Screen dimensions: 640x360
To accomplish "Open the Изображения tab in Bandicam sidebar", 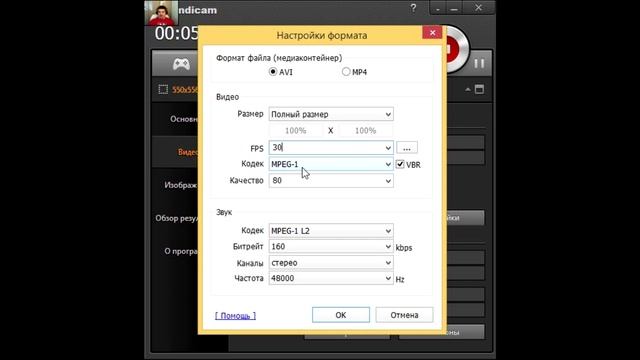I will pos(181,185).
